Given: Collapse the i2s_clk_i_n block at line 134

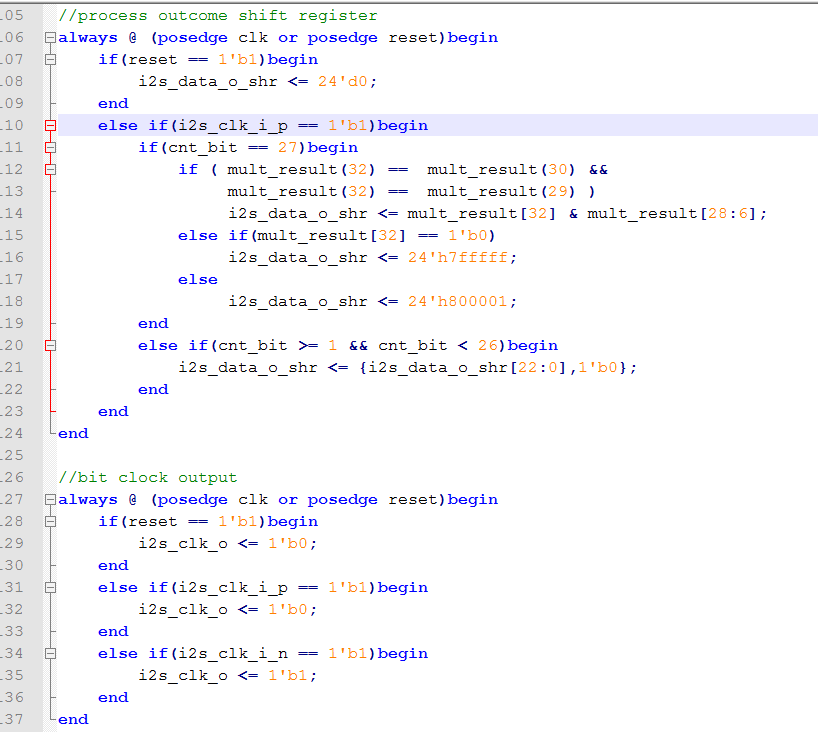Looking at the screenshot, I should coord(50,653).
